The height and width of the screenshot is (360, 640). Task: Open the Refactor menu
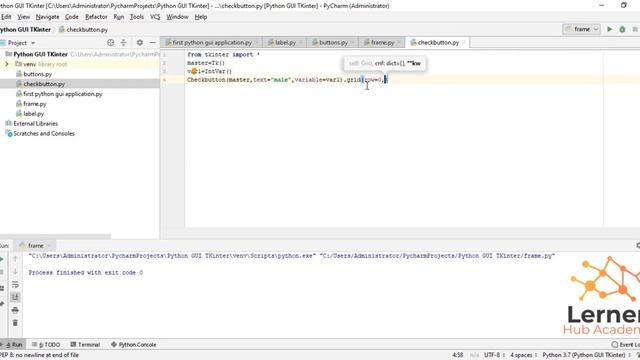tap(96, 17)
